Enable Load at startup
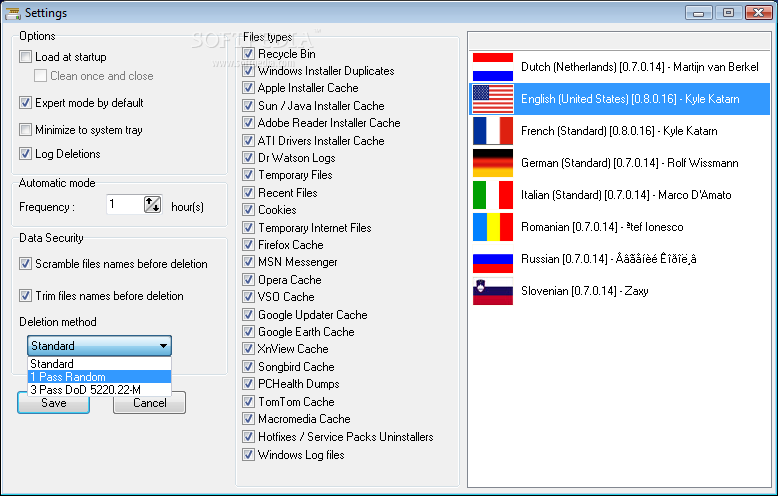This screenshot has height=496, width=778. [x=25, y=57]
